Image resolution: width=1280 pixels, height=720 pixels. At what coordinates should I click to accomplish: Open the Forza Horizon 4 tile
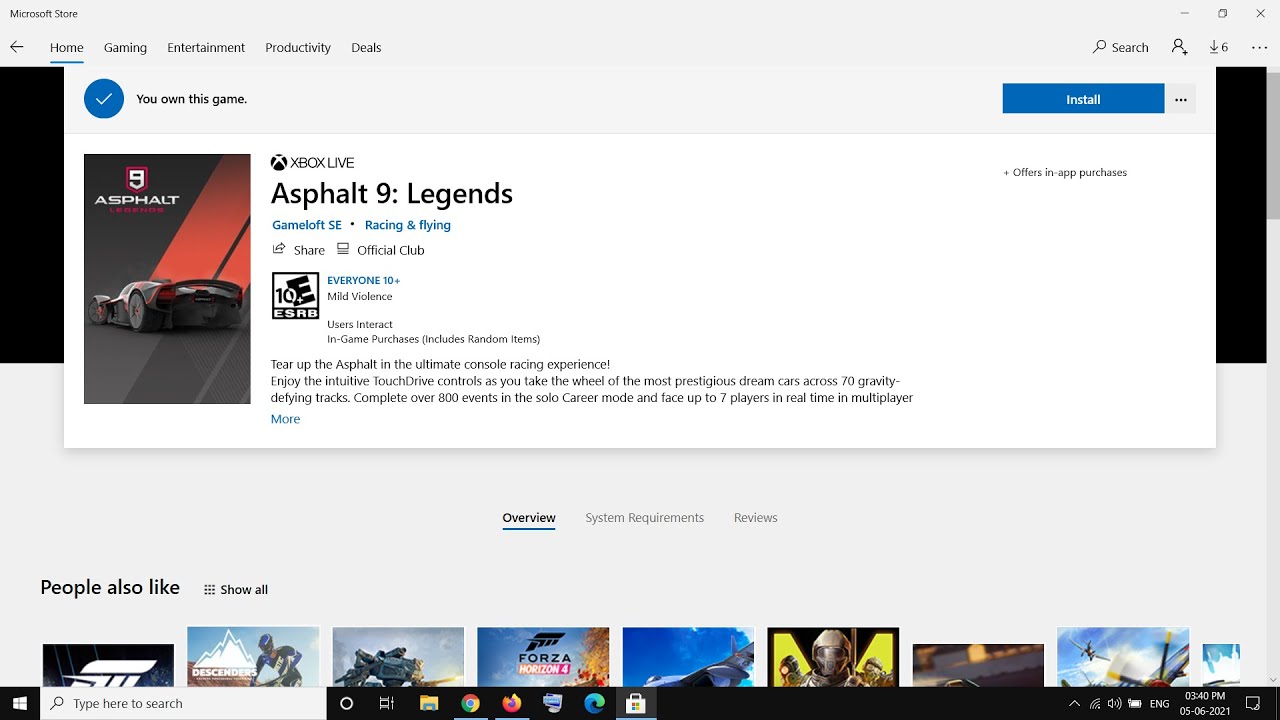point(543,657)
